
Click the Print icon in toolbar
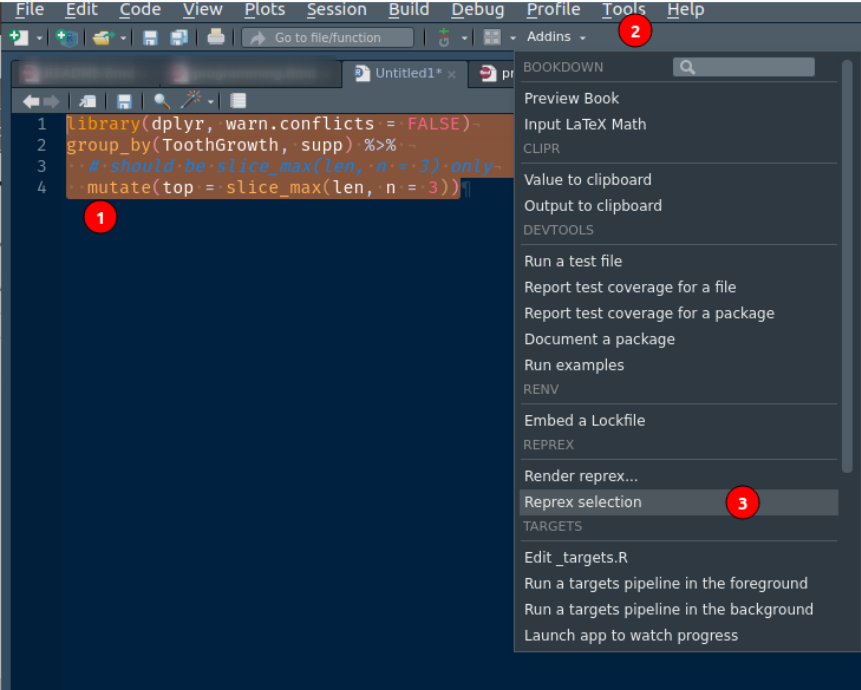click(216, 37)
